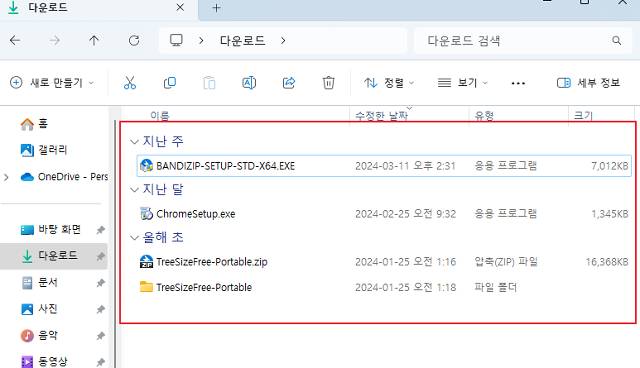This screenshot has height=368, width=640.
Task: Select ChromeSetup.exe file name
Action: click(x=196, y=214)
